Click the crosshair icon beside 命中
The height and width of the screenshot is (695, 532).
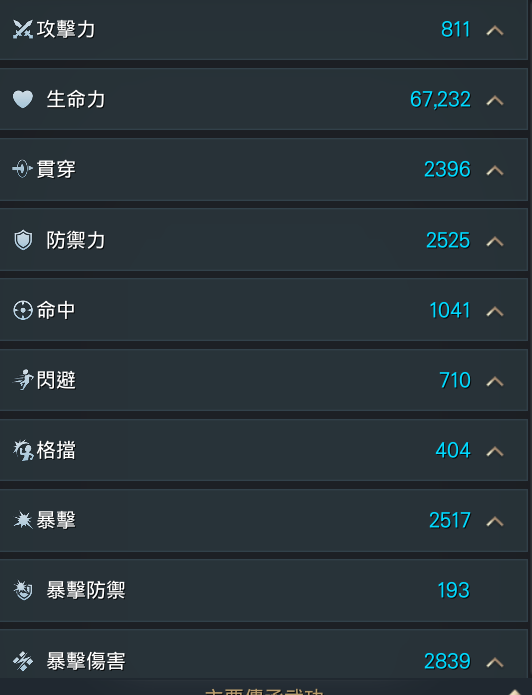pos(23,310)
